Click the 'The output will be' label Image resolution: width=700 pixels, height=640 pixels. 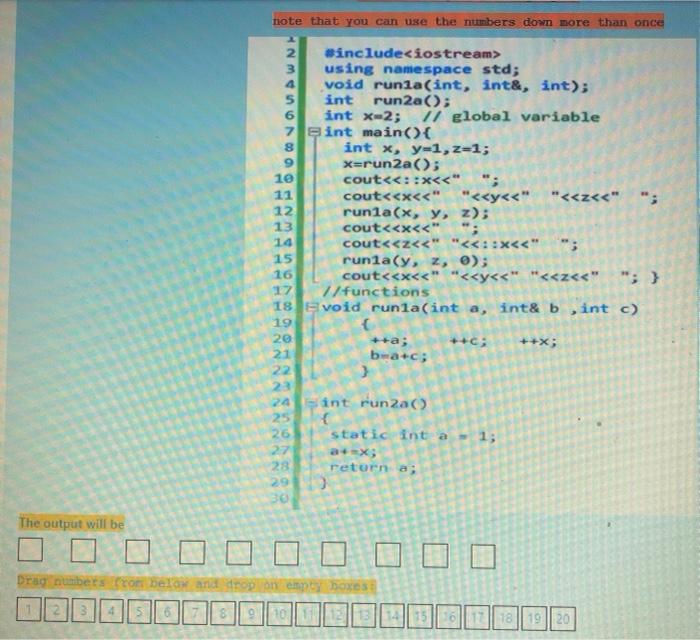[71, 523]
